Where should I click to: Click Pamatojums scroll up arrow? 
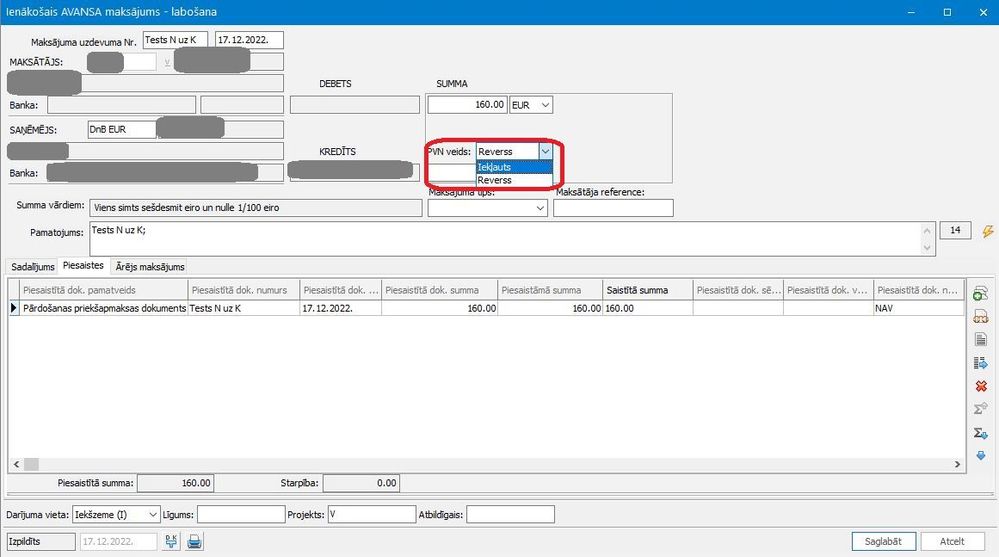click(927, 231)
